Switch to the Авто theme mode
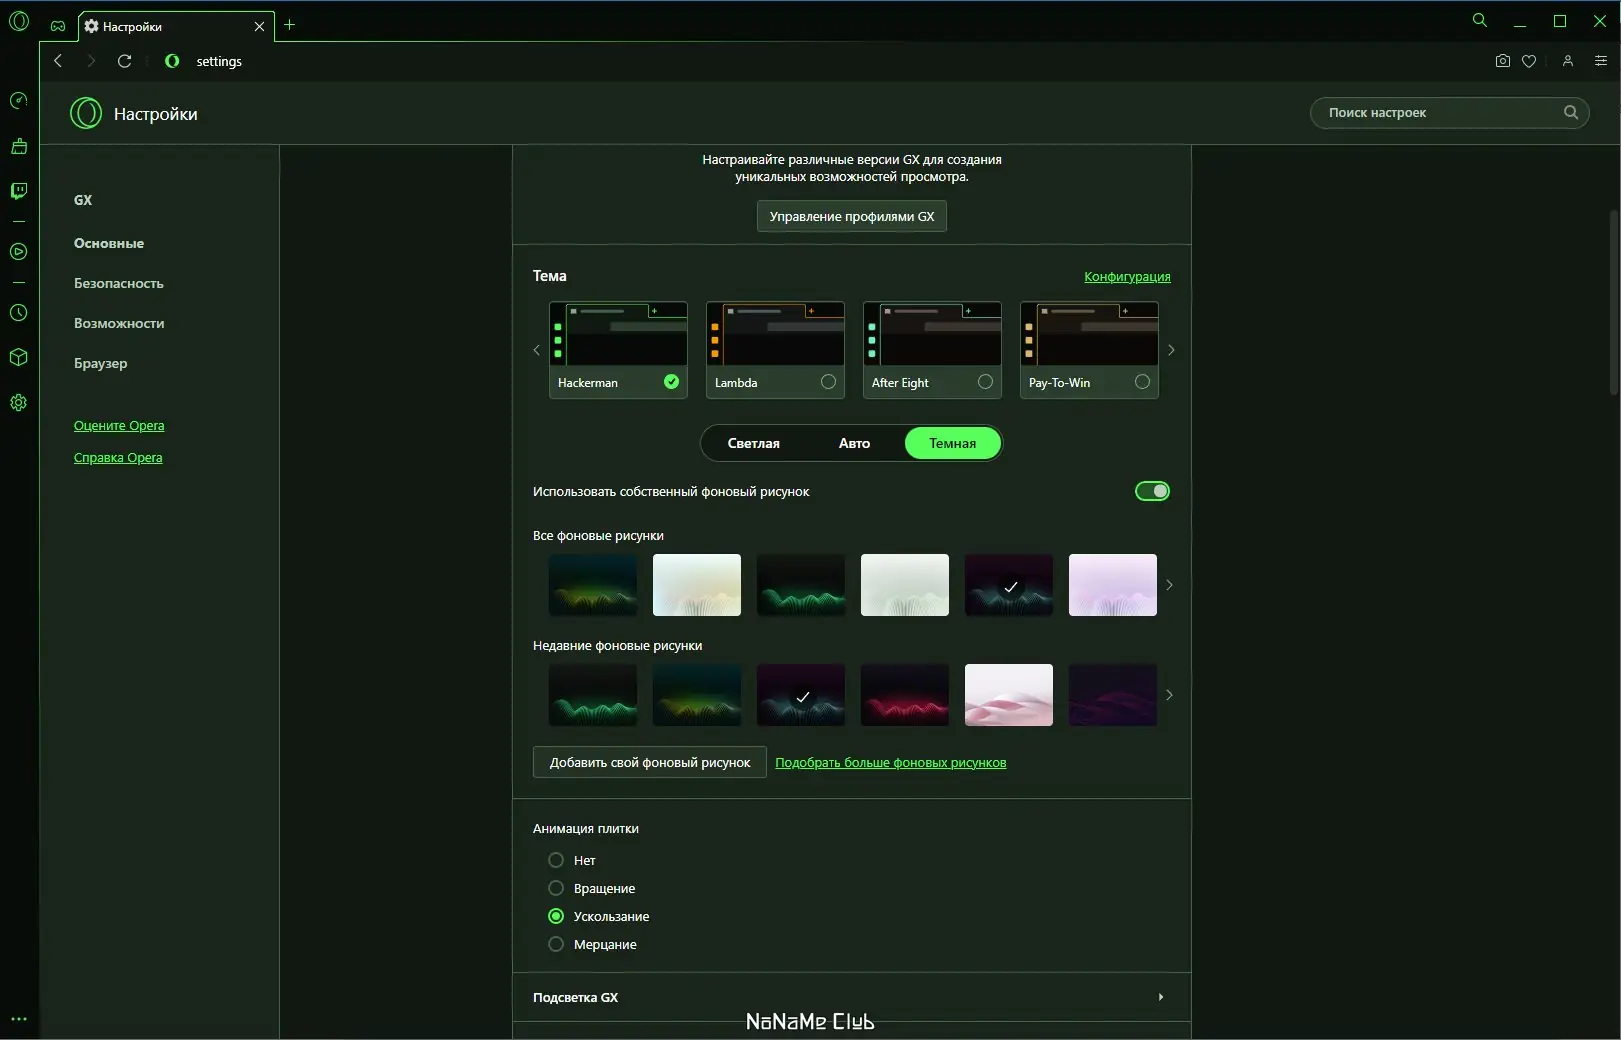This screenshot has width=1621, height=1040. pos(854,443)
